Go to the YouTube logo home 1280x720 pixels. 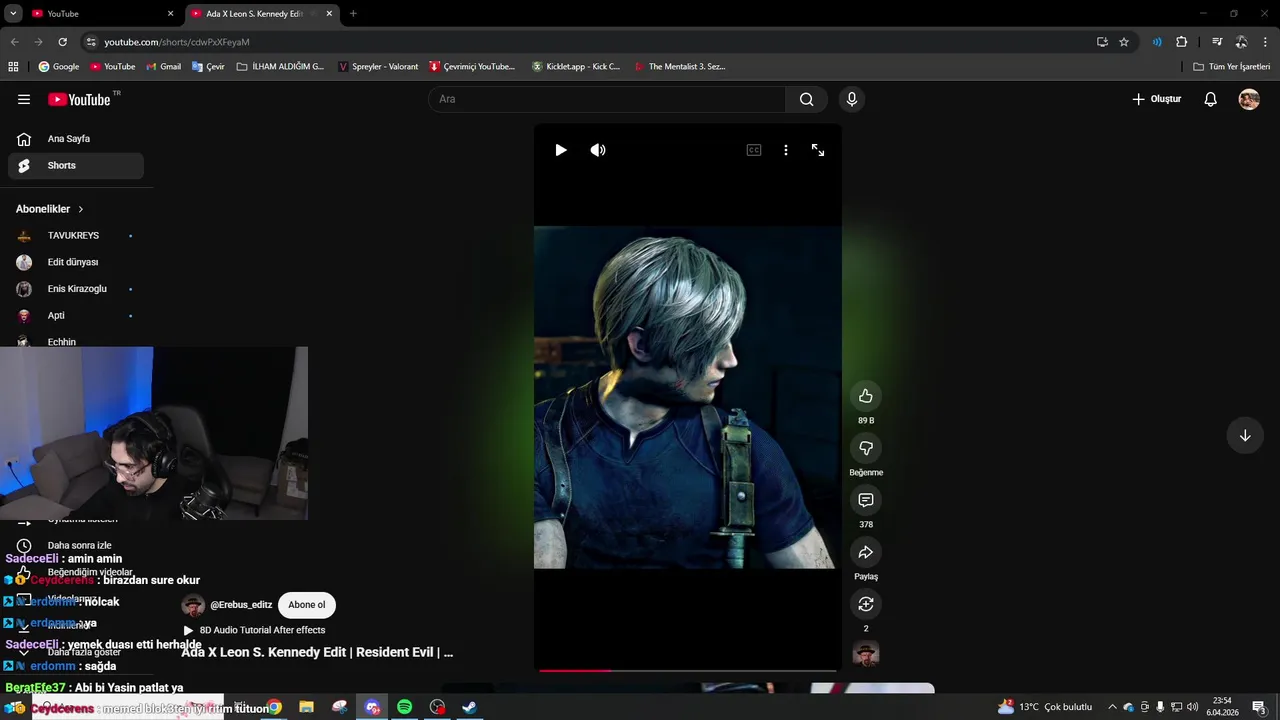point(80,99)
